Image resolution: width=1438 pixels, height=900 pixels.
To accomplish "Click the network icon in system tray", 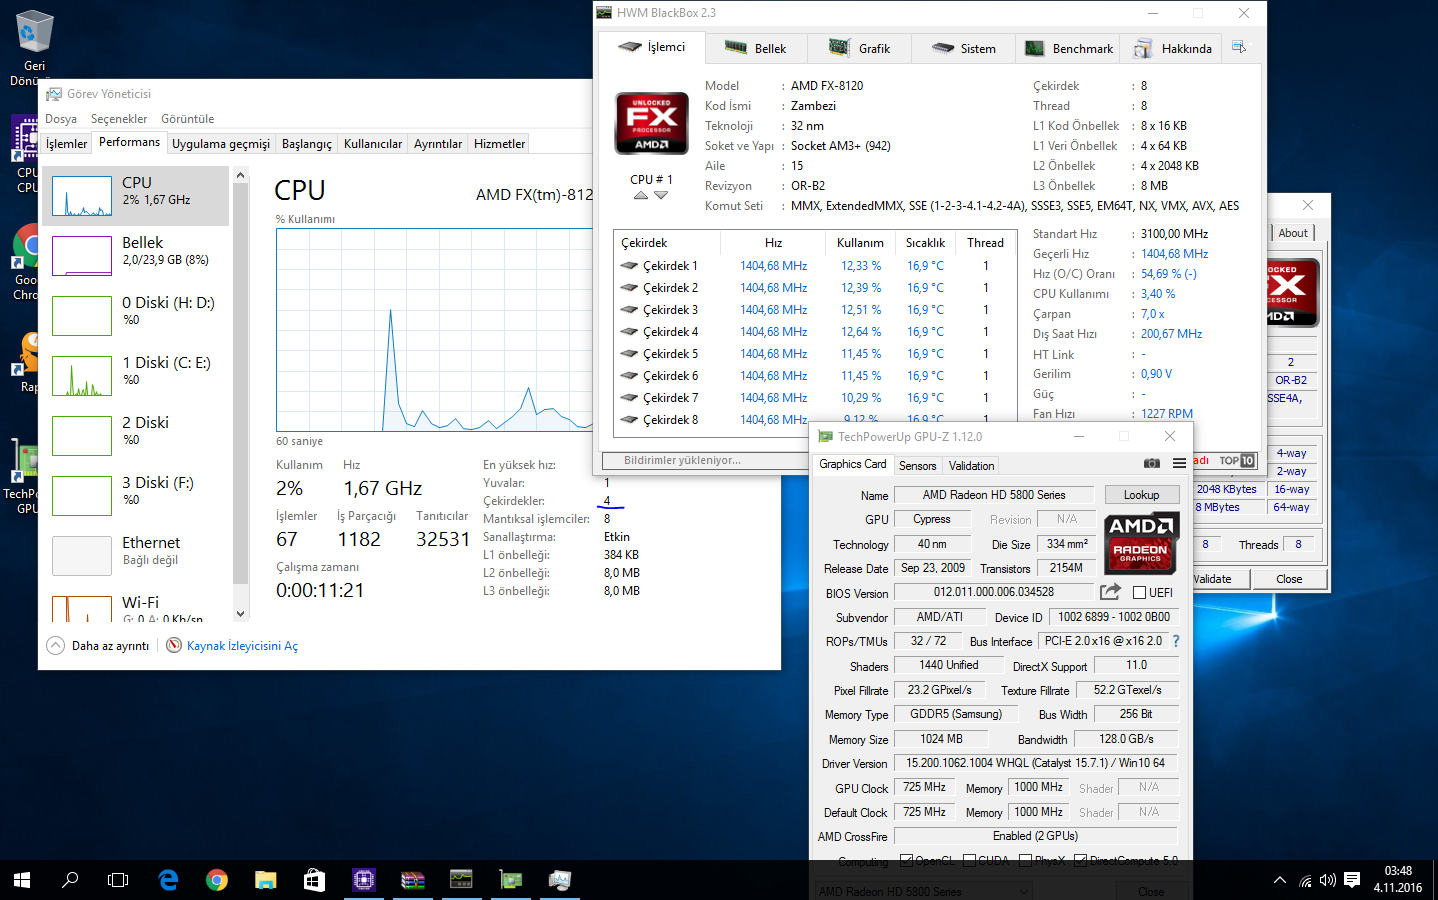I will coord(1305,881).
